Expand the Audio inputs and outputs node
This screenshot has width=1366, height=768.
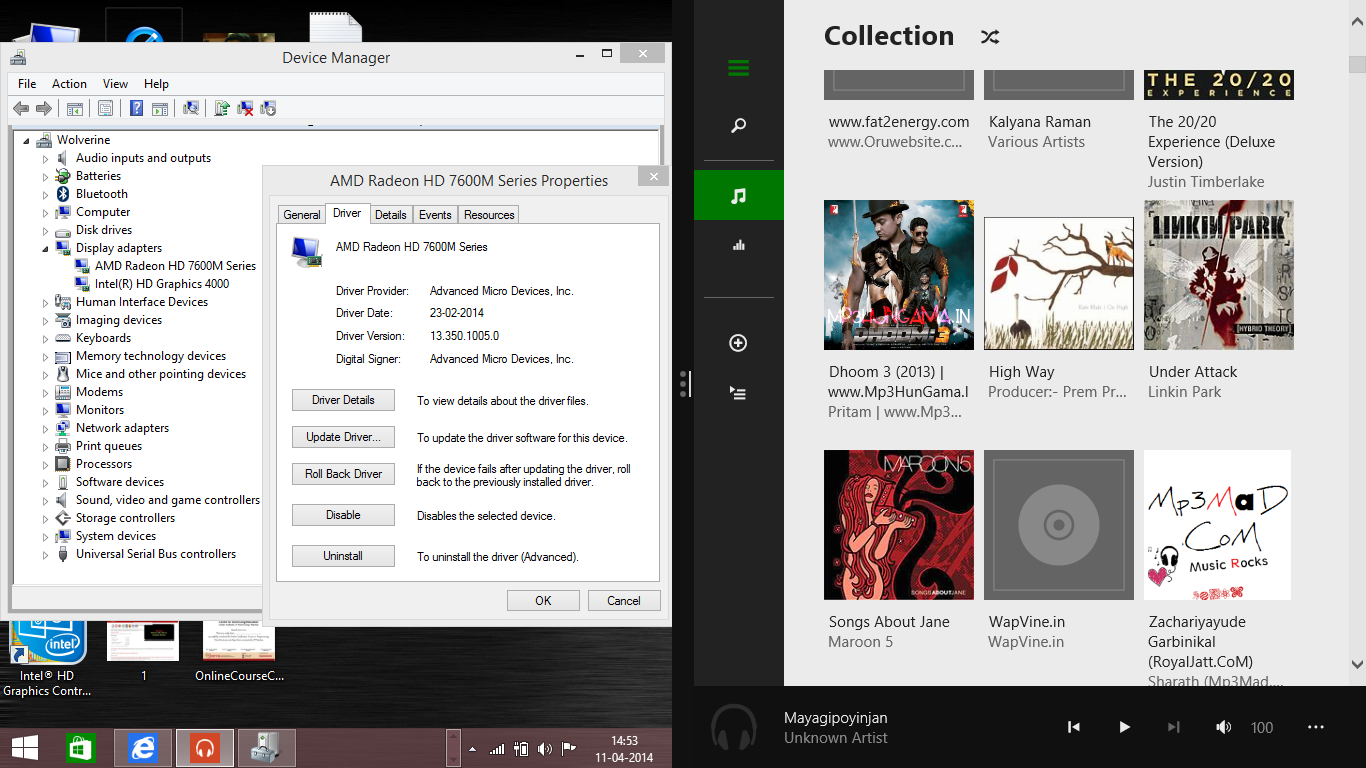click(x=45, y=158)
